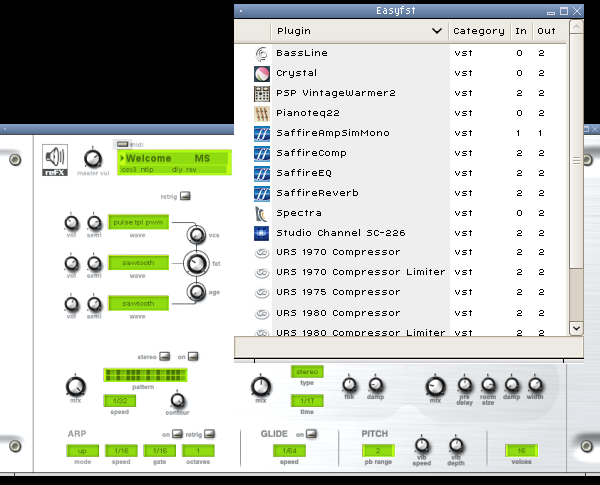Click the URS 1975 Compressor icon
The width and height of the screenshot is (600, 485).
[x=262, y=293]
